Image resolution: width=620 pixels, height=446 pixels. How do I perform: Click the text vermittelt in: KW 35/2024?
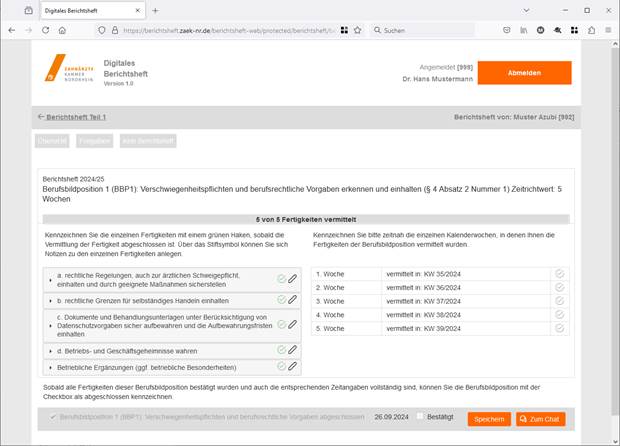tap(423, 274)
